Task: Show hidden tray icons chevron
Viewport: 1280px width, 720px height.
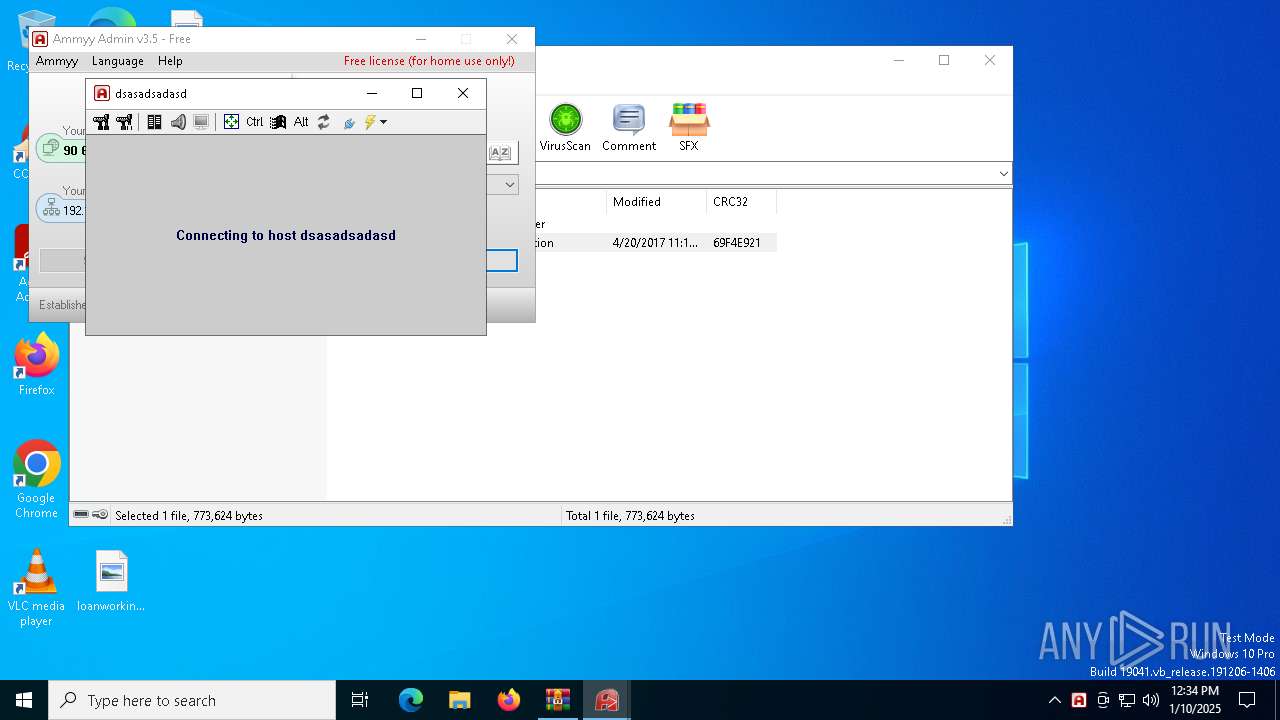Action: click(x=1054, y=700)
